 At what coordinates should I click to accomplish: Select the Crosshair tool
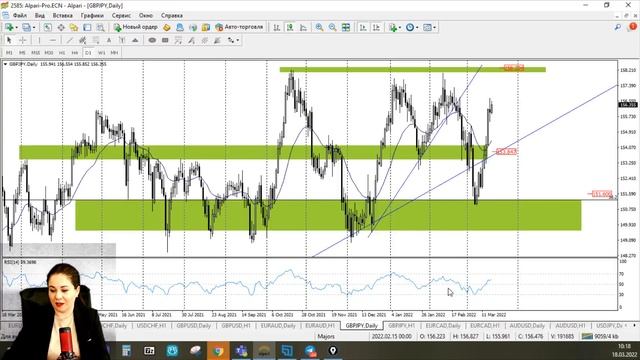[22, 40]
